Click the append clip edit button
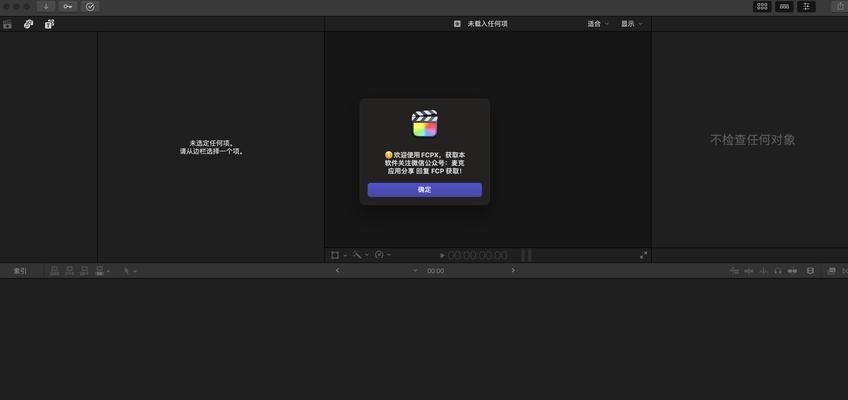 pyautogui.click(x=84, y=271)
